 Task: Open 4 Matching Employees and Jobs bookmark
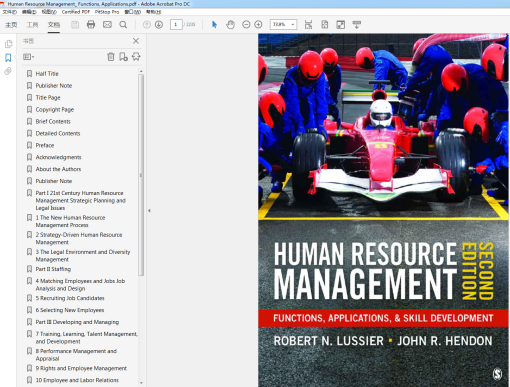click(80, 285)
